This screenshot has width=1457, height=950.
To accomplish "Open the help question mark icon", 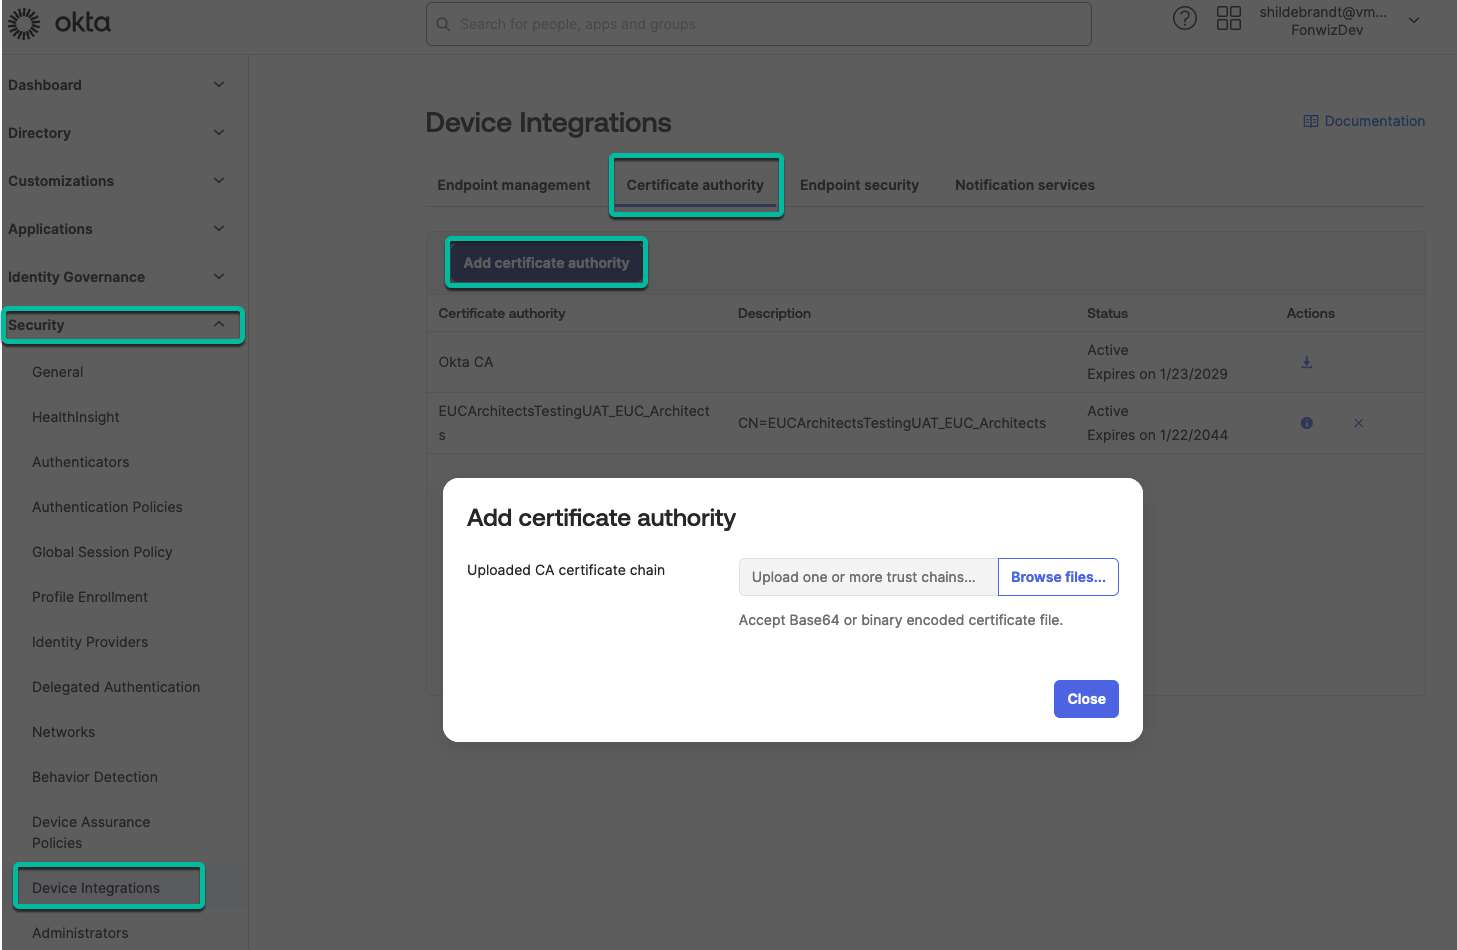I will click(1184, 18).
